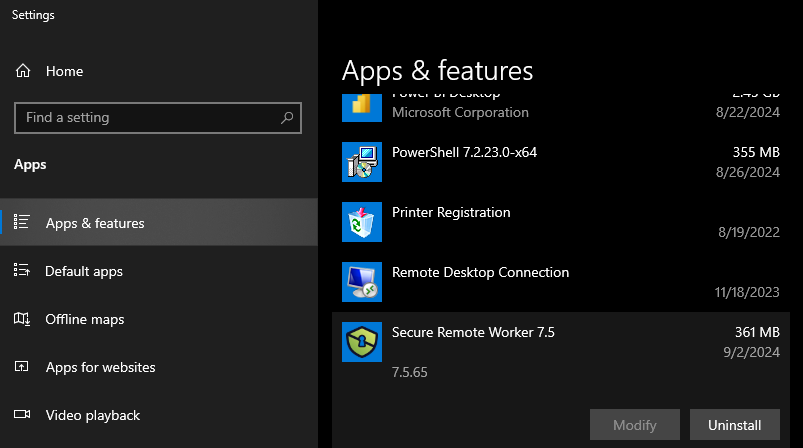
Task: Click the Video playback camera icon
Action: pyautogui.click(x=22, y=414)
